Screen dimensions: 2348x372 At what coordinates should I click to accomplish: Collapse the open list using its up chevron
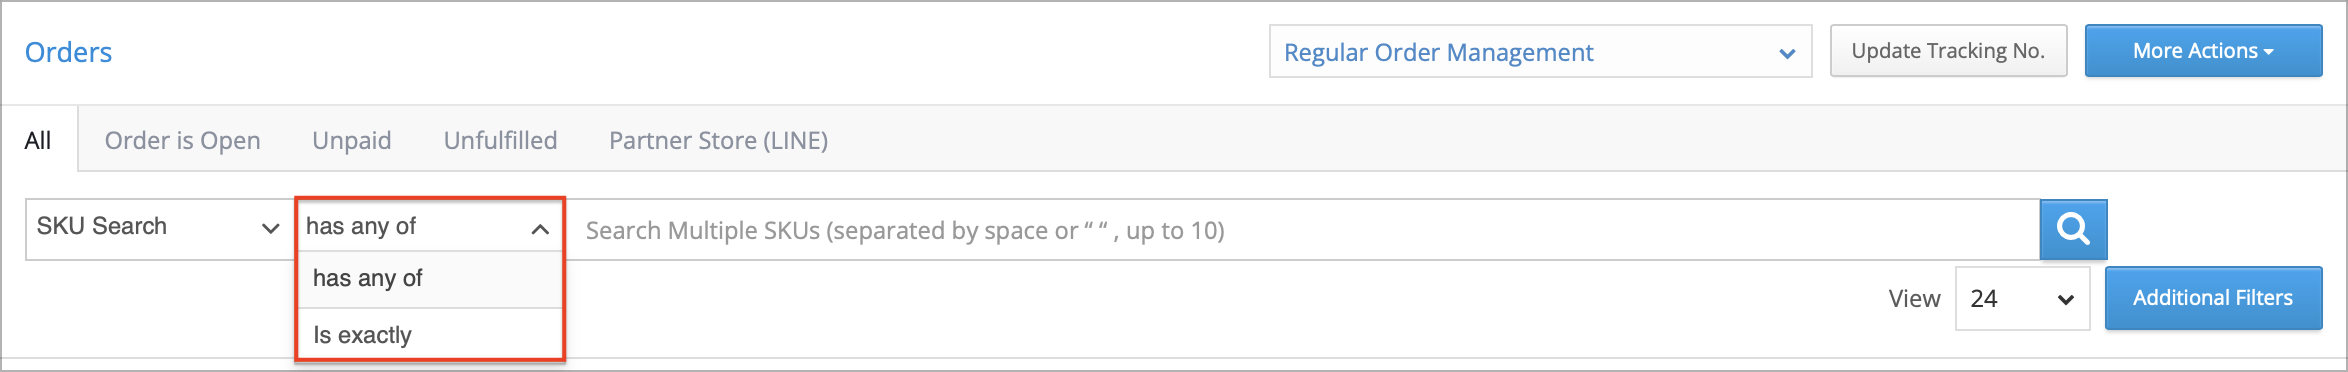point(540,229)
